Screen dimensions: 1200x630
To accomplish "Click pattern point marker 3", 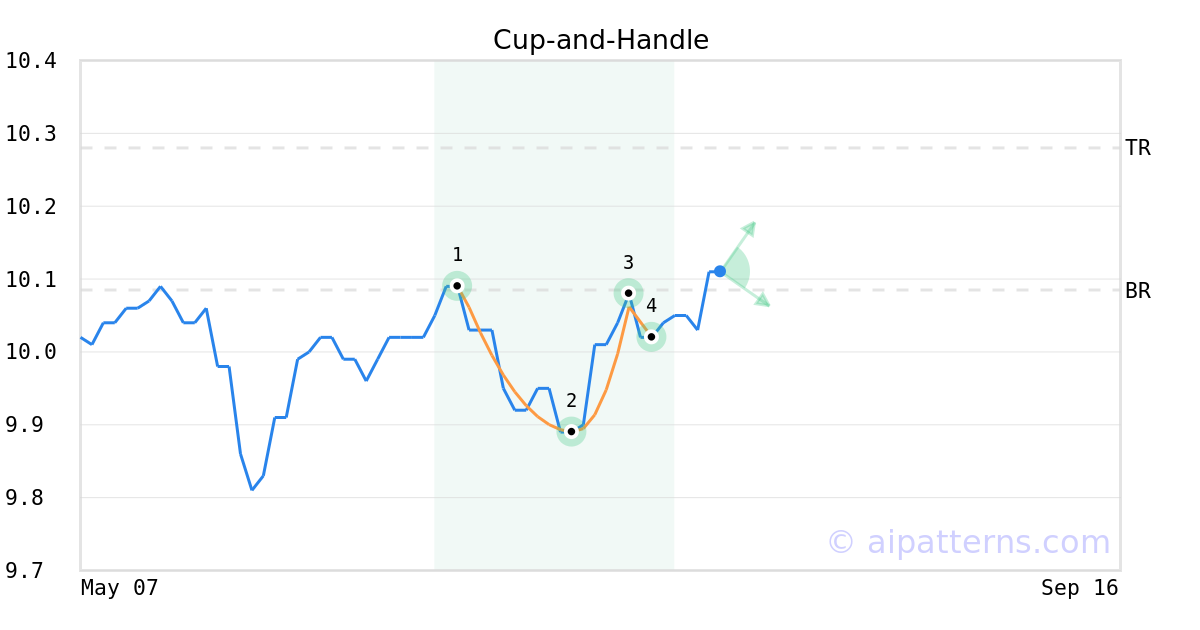I will (628, 293).
